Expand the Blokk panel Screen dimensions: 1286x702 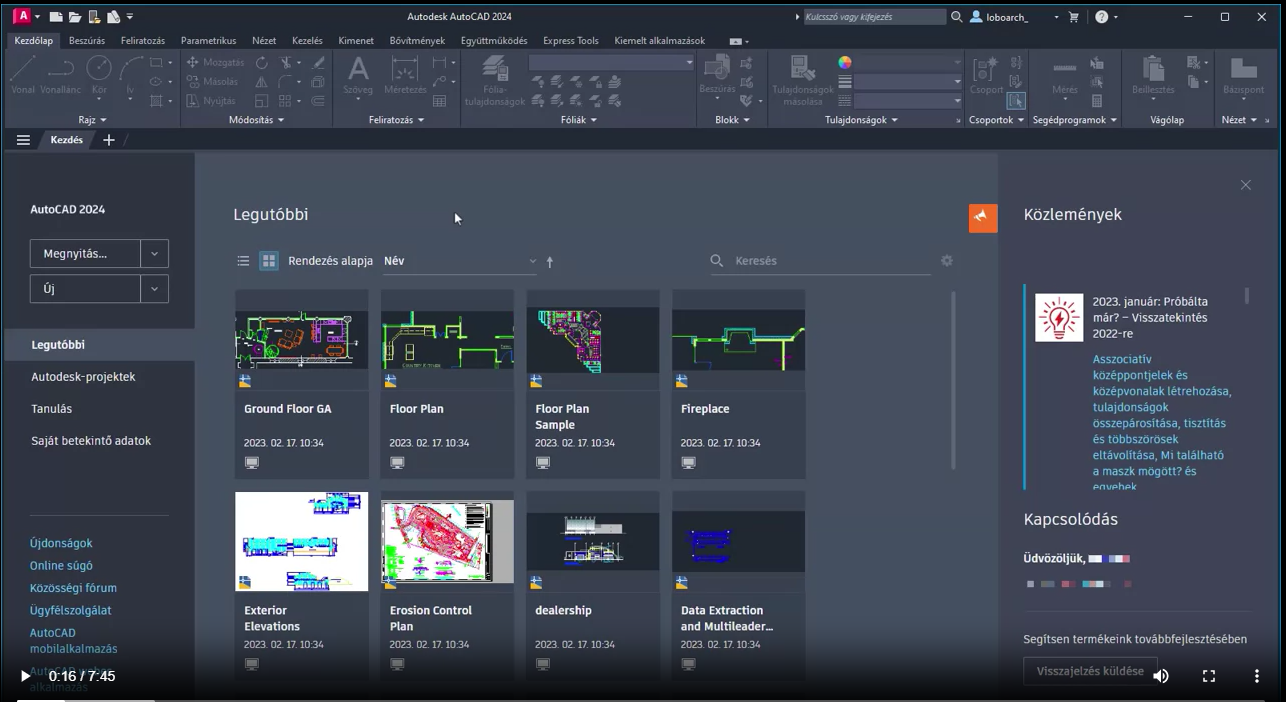(x=733, y=120)
